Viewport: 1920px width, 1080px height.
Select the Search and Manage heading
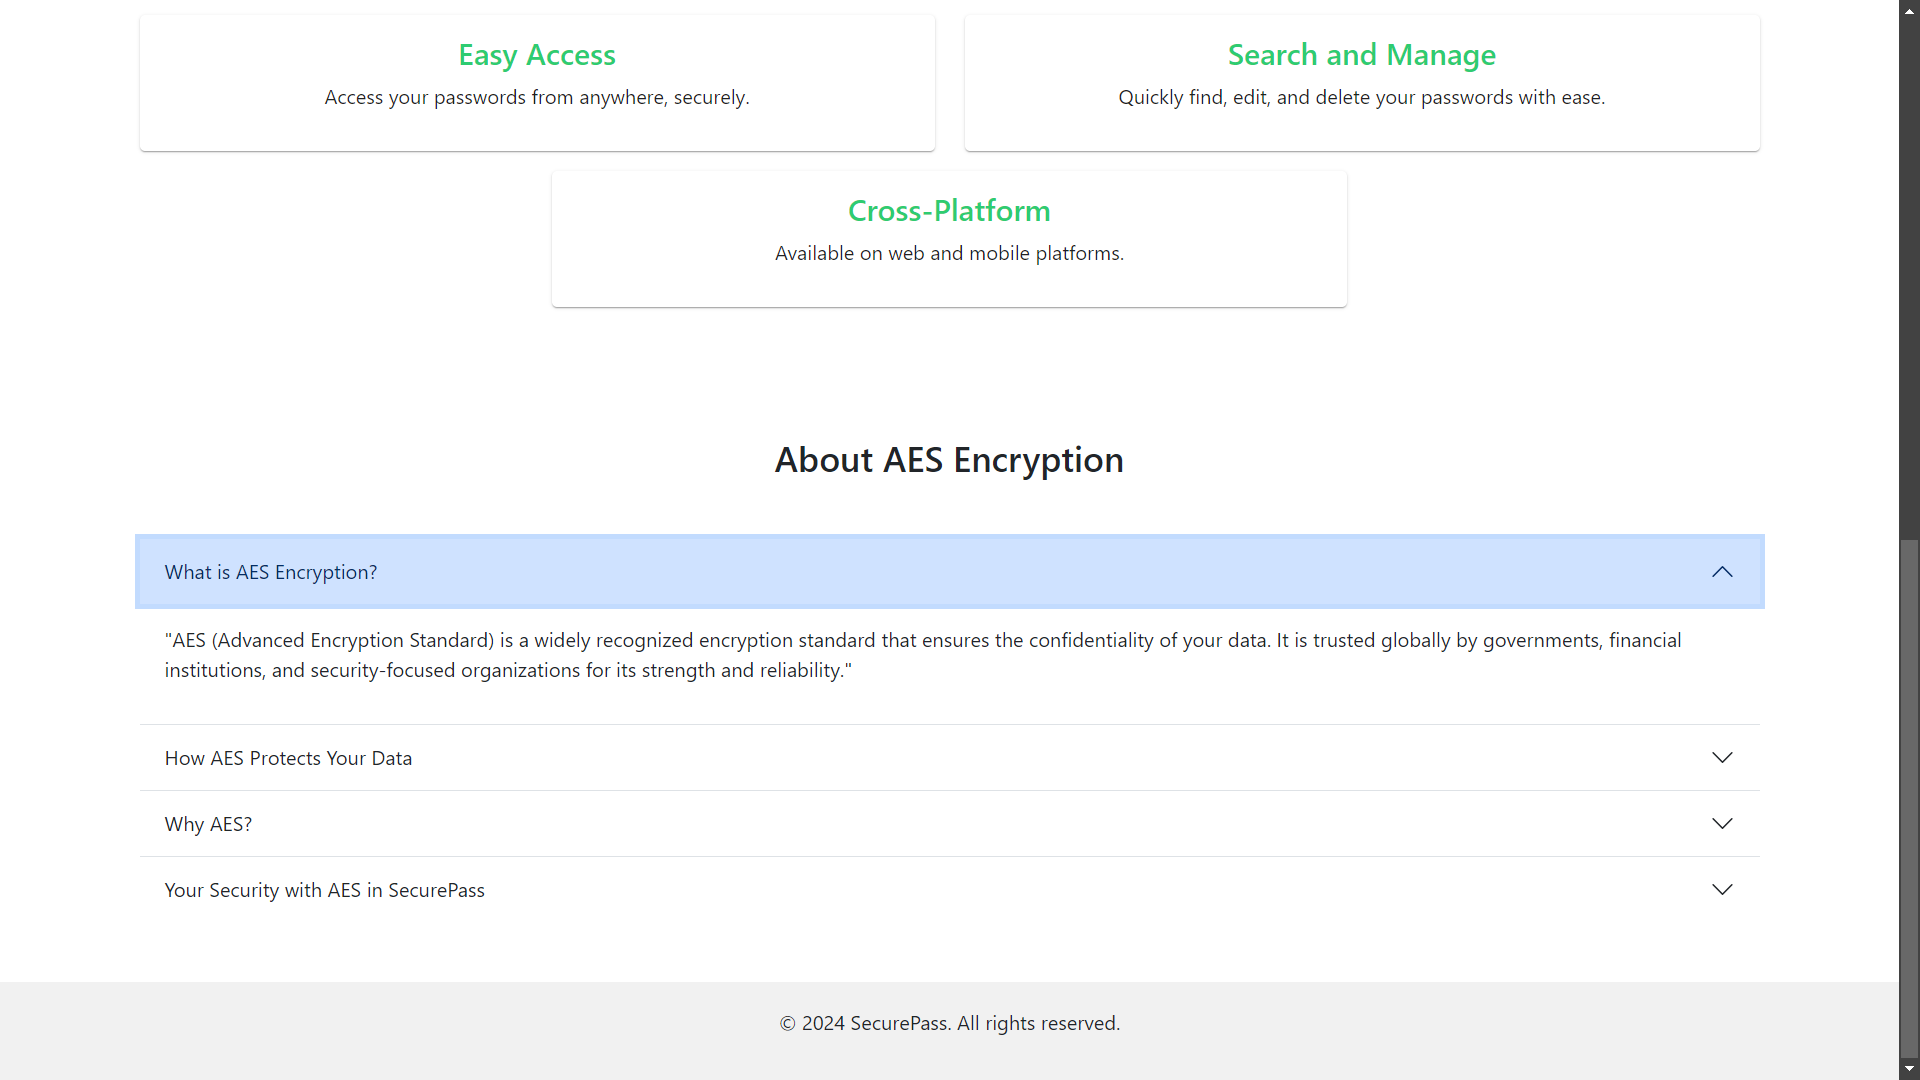[x=1361, y=55]
